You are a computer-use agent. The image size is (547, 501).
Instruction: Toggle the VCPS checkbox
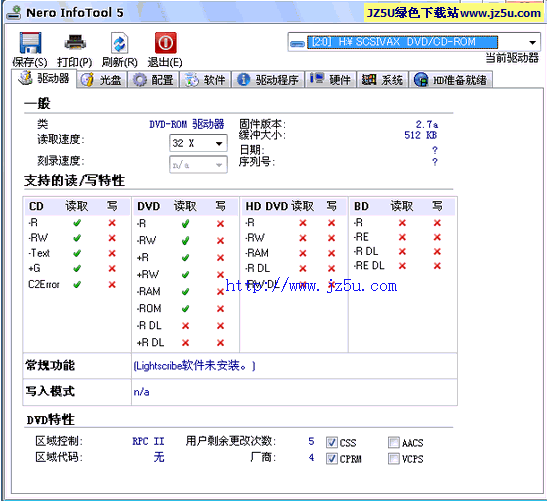[x=394, y=458]
